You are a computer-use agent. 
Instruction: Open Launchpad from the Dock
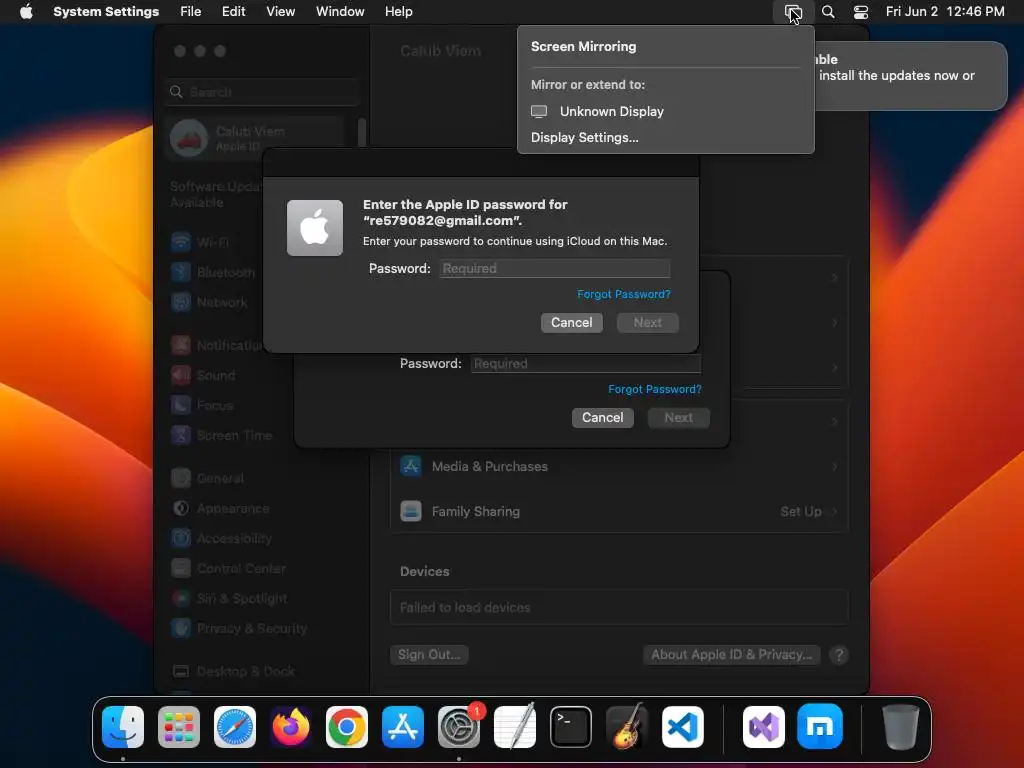pos(179,727)
